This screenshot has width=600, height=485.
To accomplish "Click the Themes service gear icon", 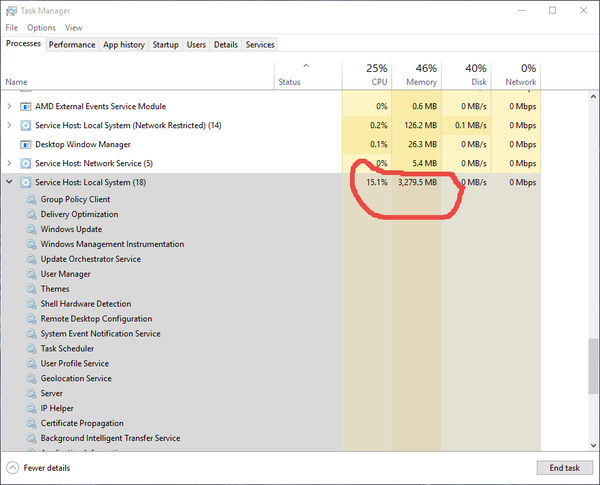I will (31, 289).
